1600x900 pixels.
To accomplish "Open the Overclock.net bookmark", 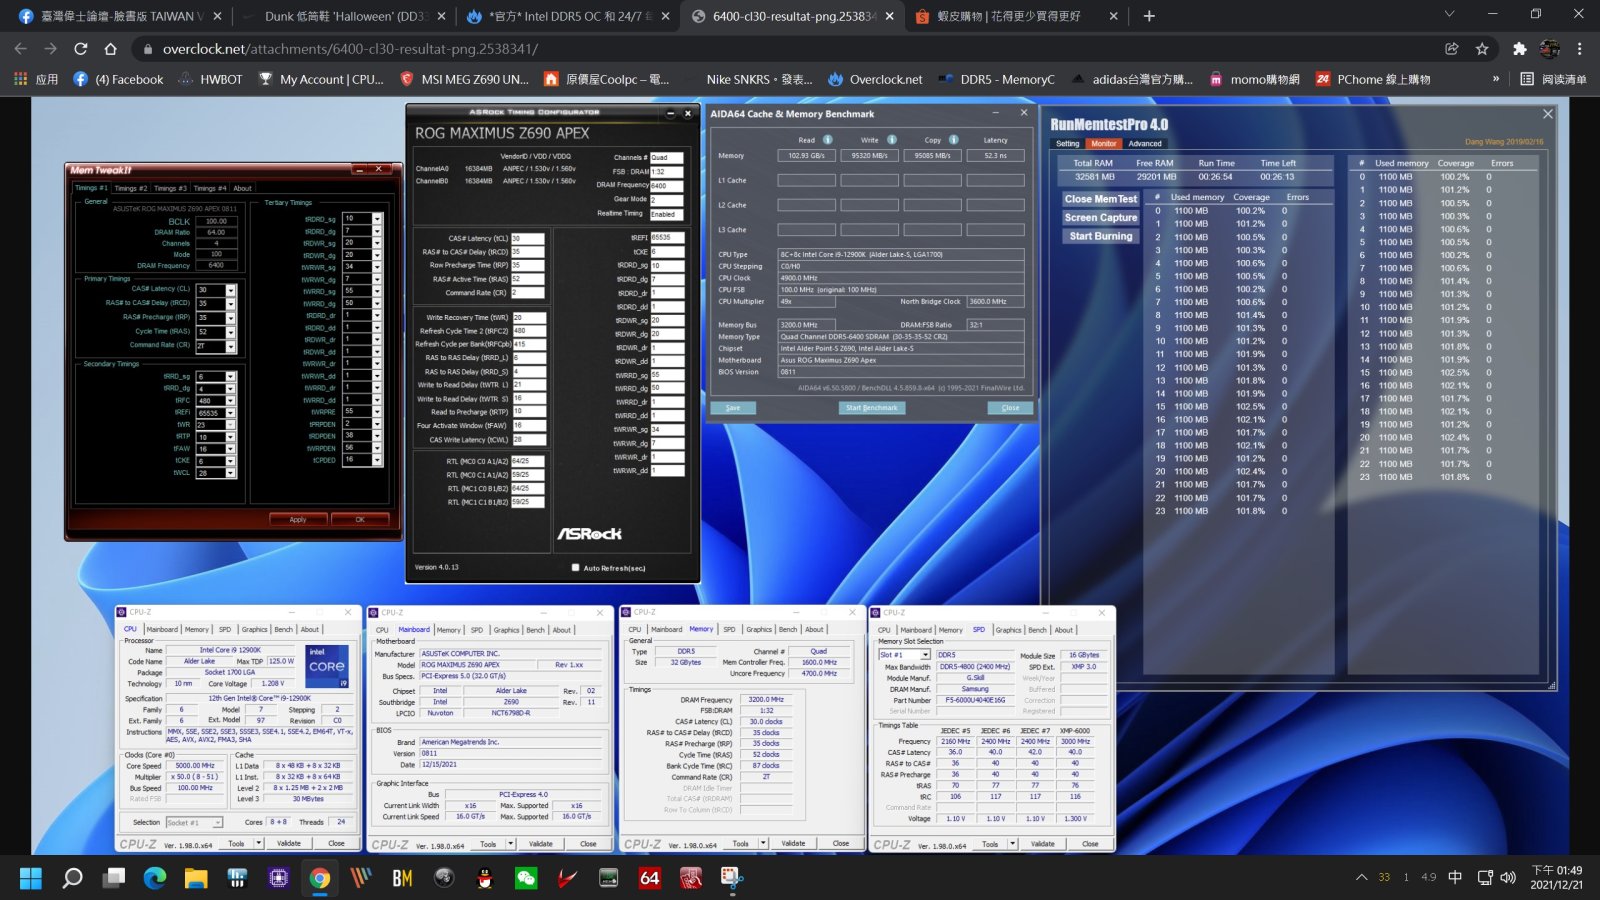I will [x=875, y=79].
